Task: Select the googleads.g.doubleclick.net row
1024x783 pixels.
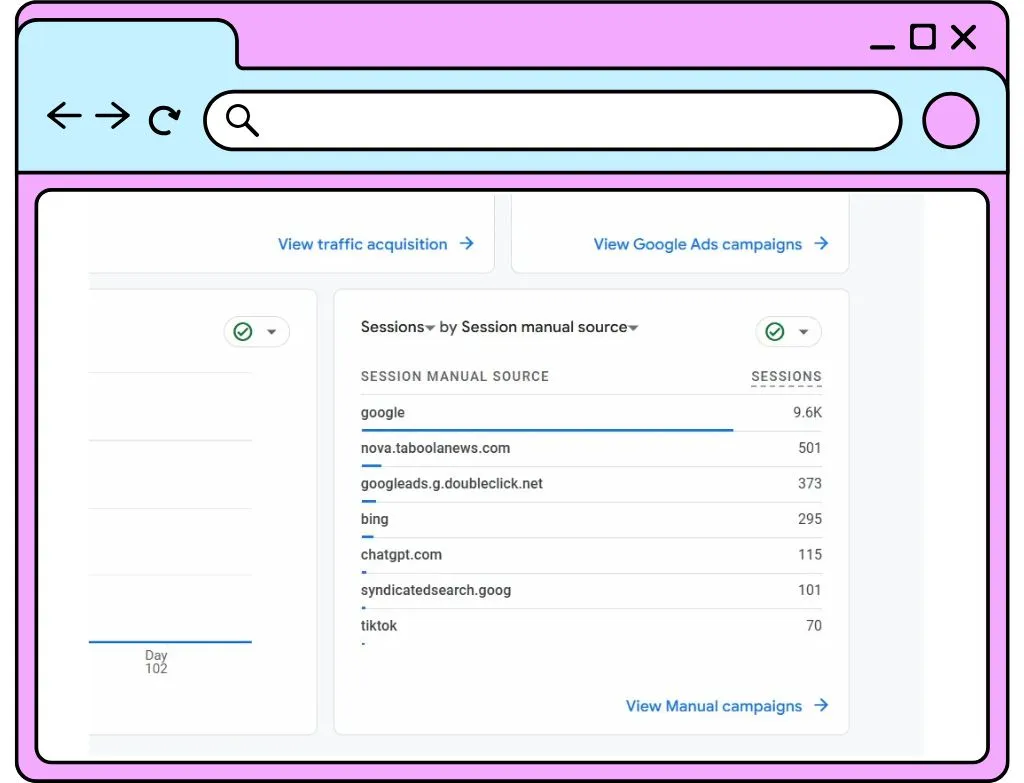Action: [591, 484]
